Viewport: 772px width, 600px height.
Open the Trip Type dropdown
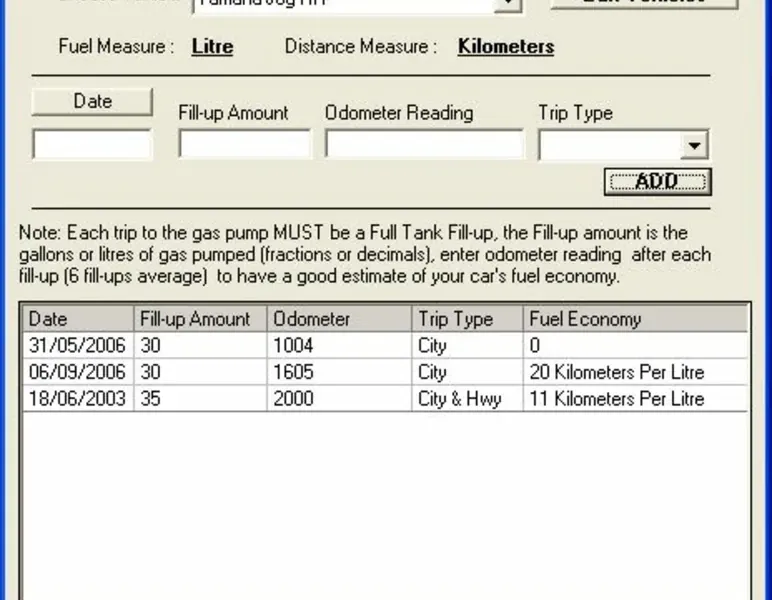[x=694, y=145]
